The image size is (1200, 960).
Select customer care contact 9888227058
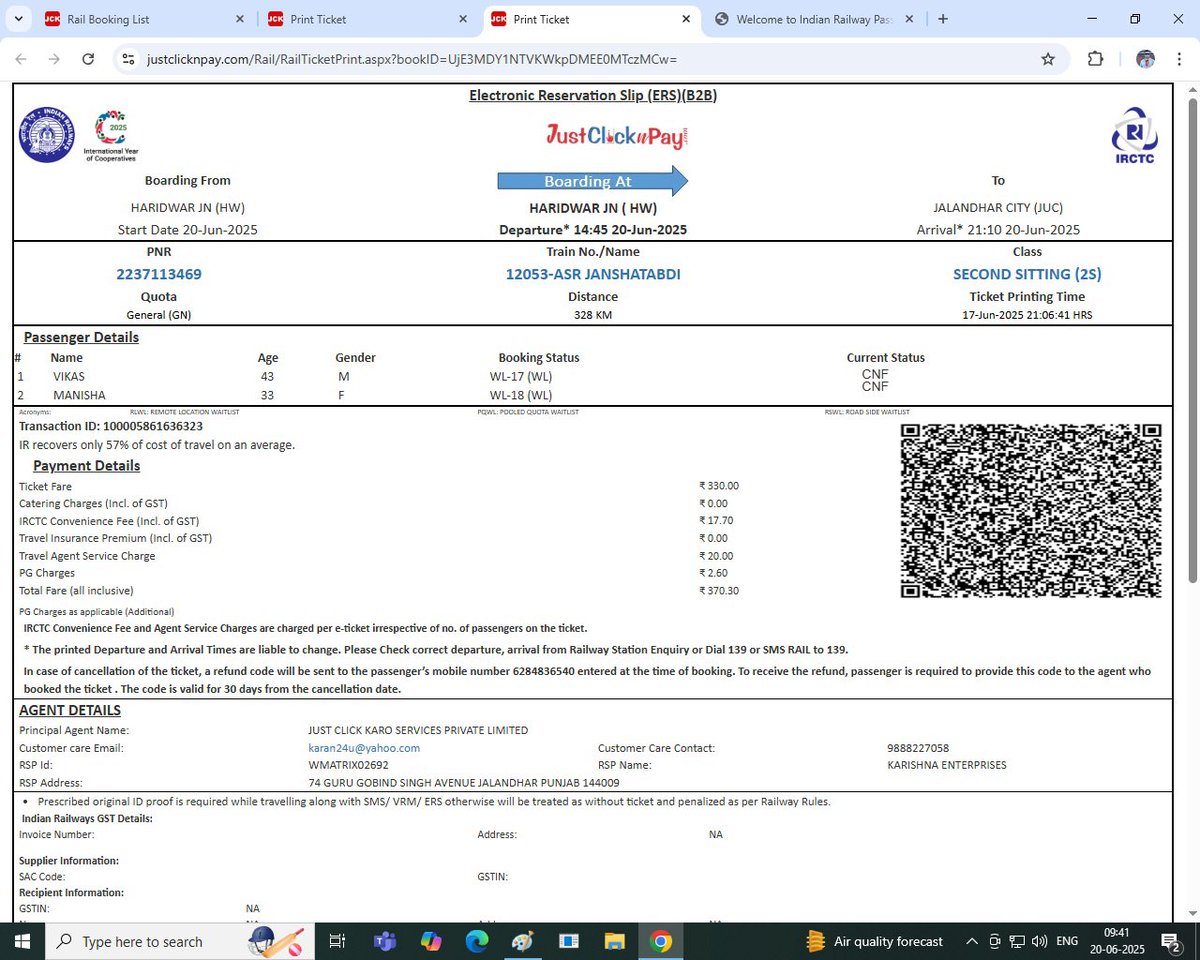(918, 748)
